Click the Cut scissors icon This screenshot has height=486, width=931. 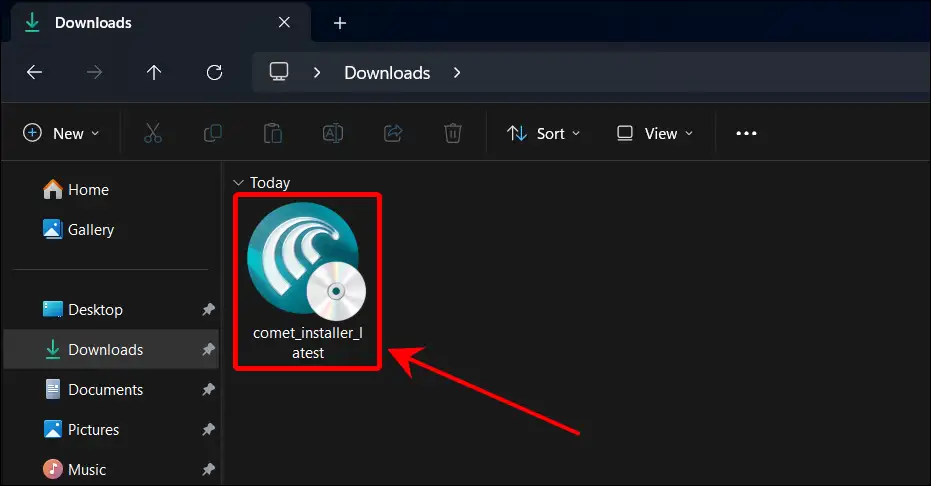pos(153,133)
